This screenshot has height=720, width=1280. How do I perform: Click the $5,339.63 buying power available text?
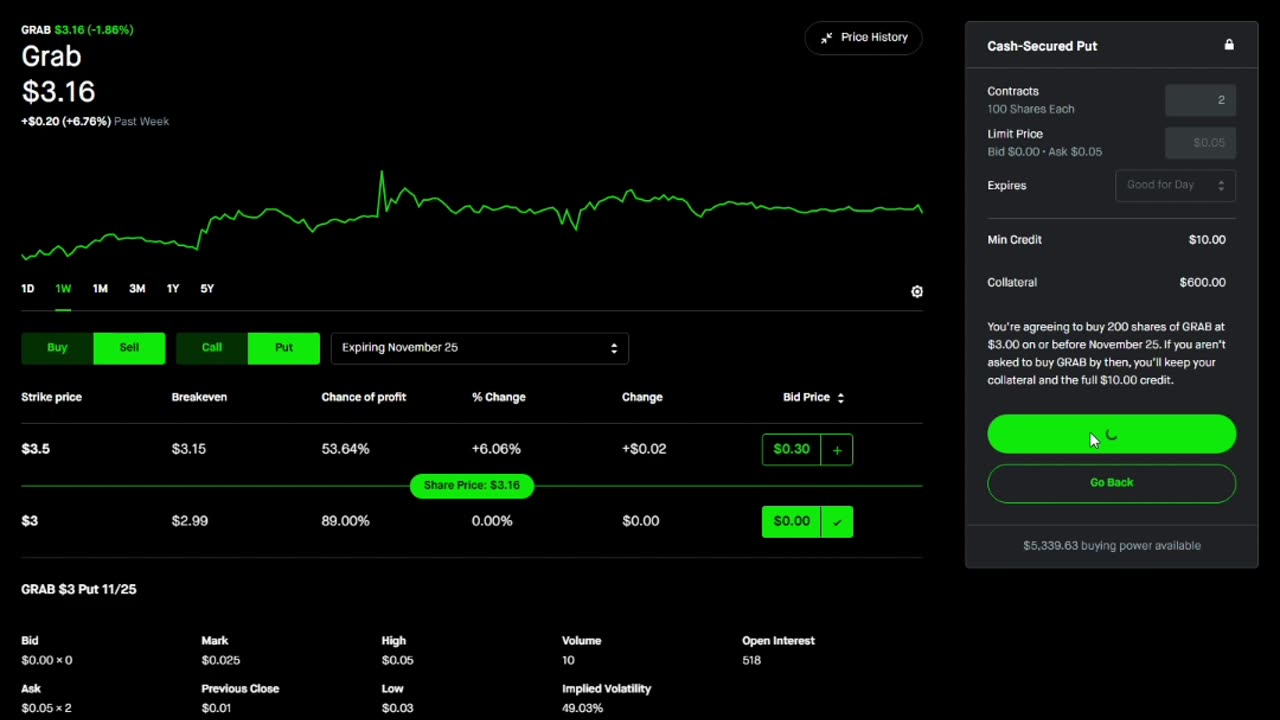coord(1111,546)
